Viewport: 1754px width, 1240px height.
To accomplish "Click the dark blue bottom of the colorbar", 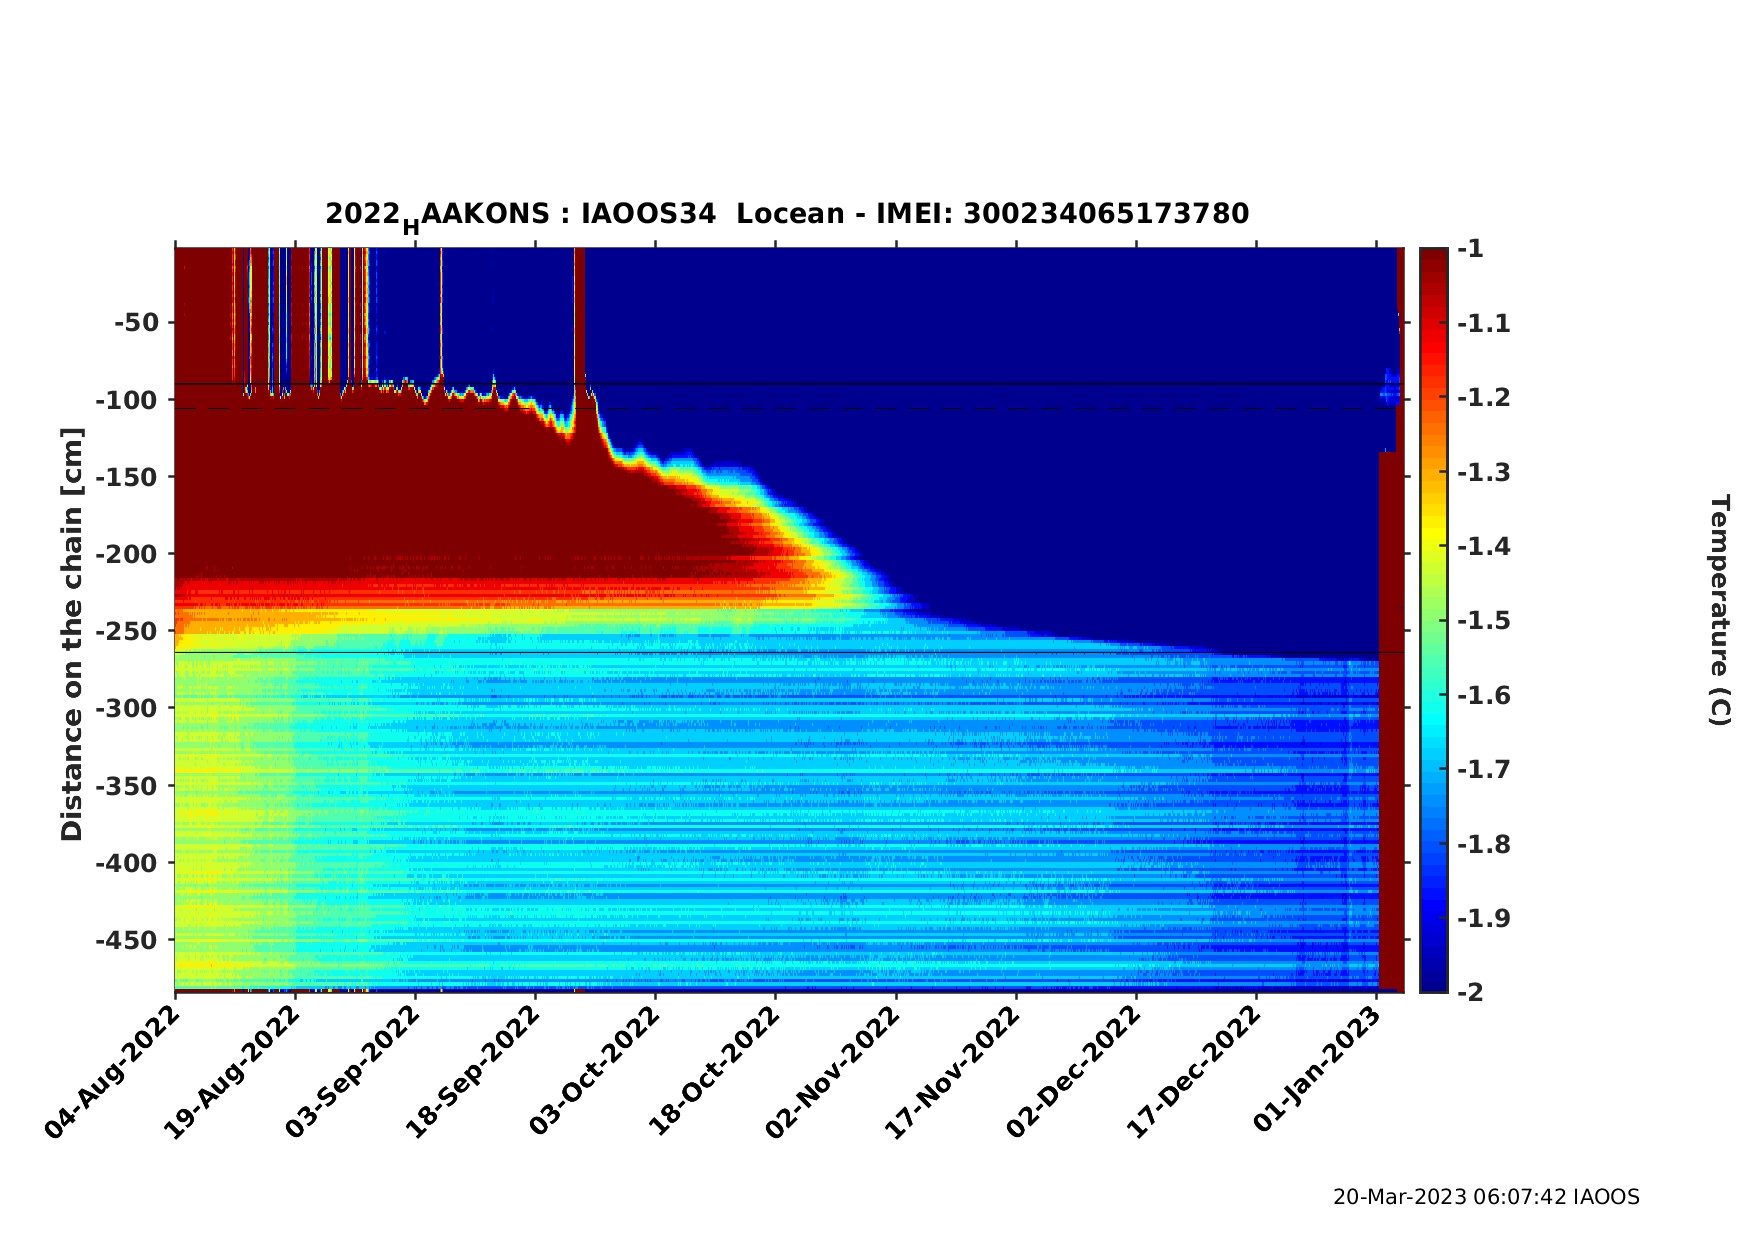I will tap(1433, 982).
